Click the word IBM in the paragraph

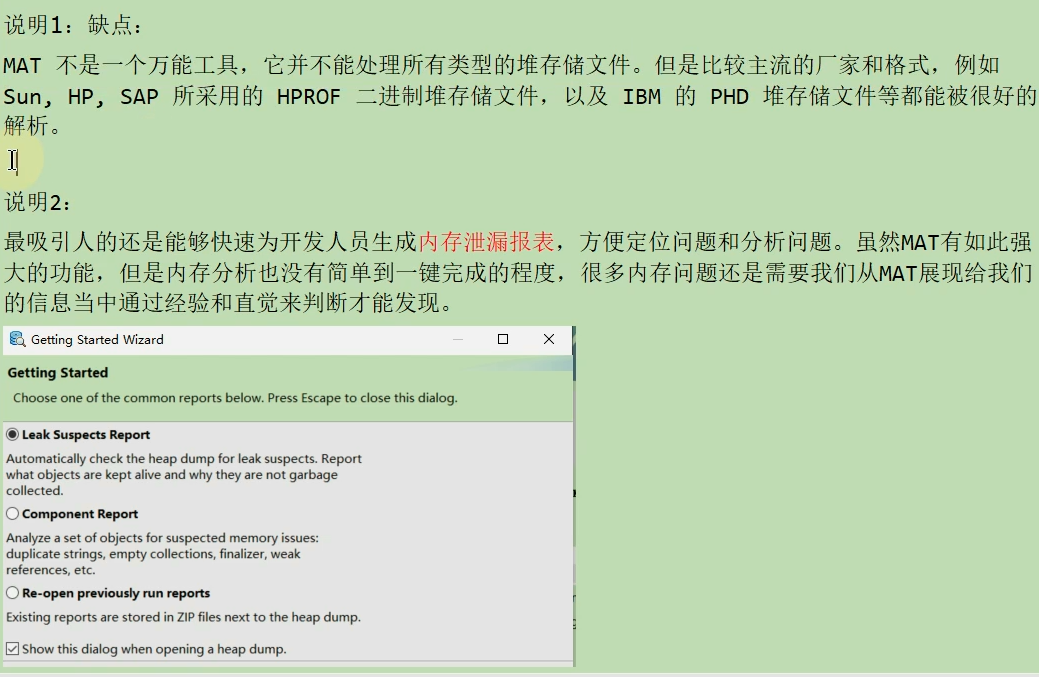click(x=641, y=97)
